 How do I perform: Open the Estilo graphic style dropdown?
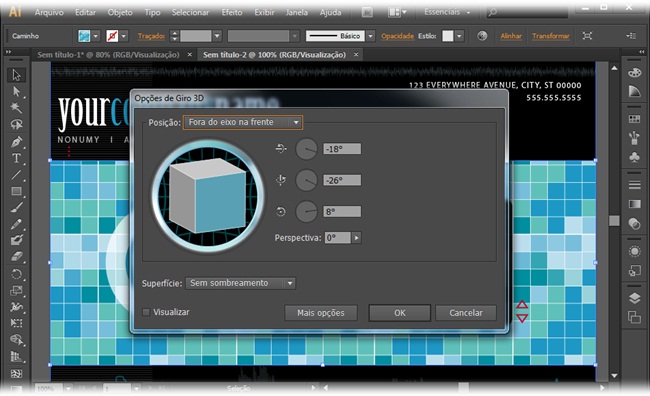pos(459,36)
